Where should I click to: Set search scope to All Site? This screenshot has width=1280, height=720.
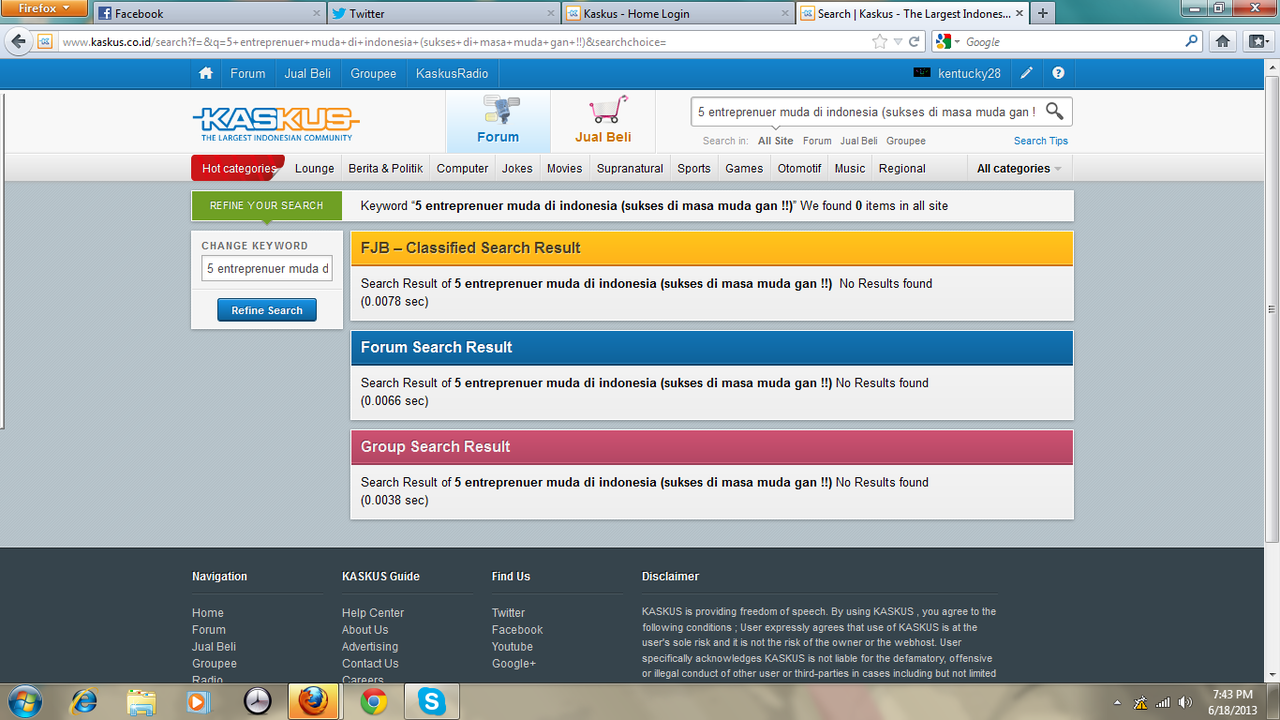pos(775,141)
